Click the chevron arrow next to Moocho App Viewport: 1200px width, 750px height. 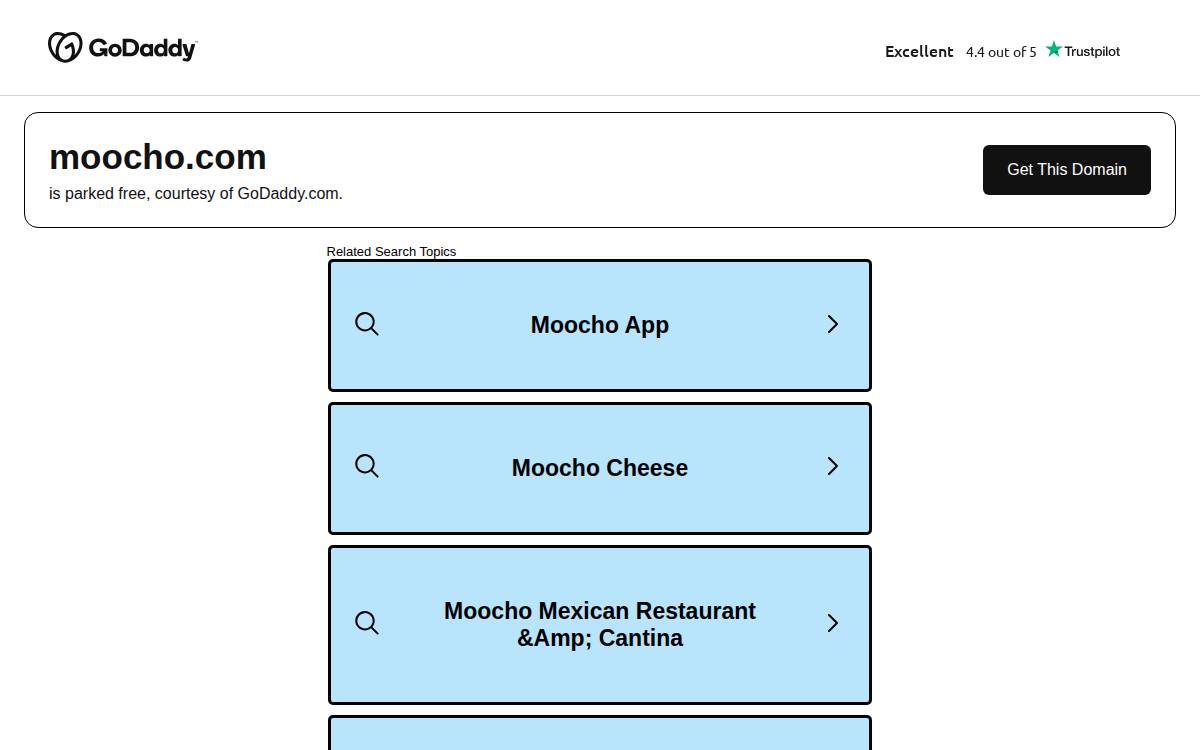[832, 324]
